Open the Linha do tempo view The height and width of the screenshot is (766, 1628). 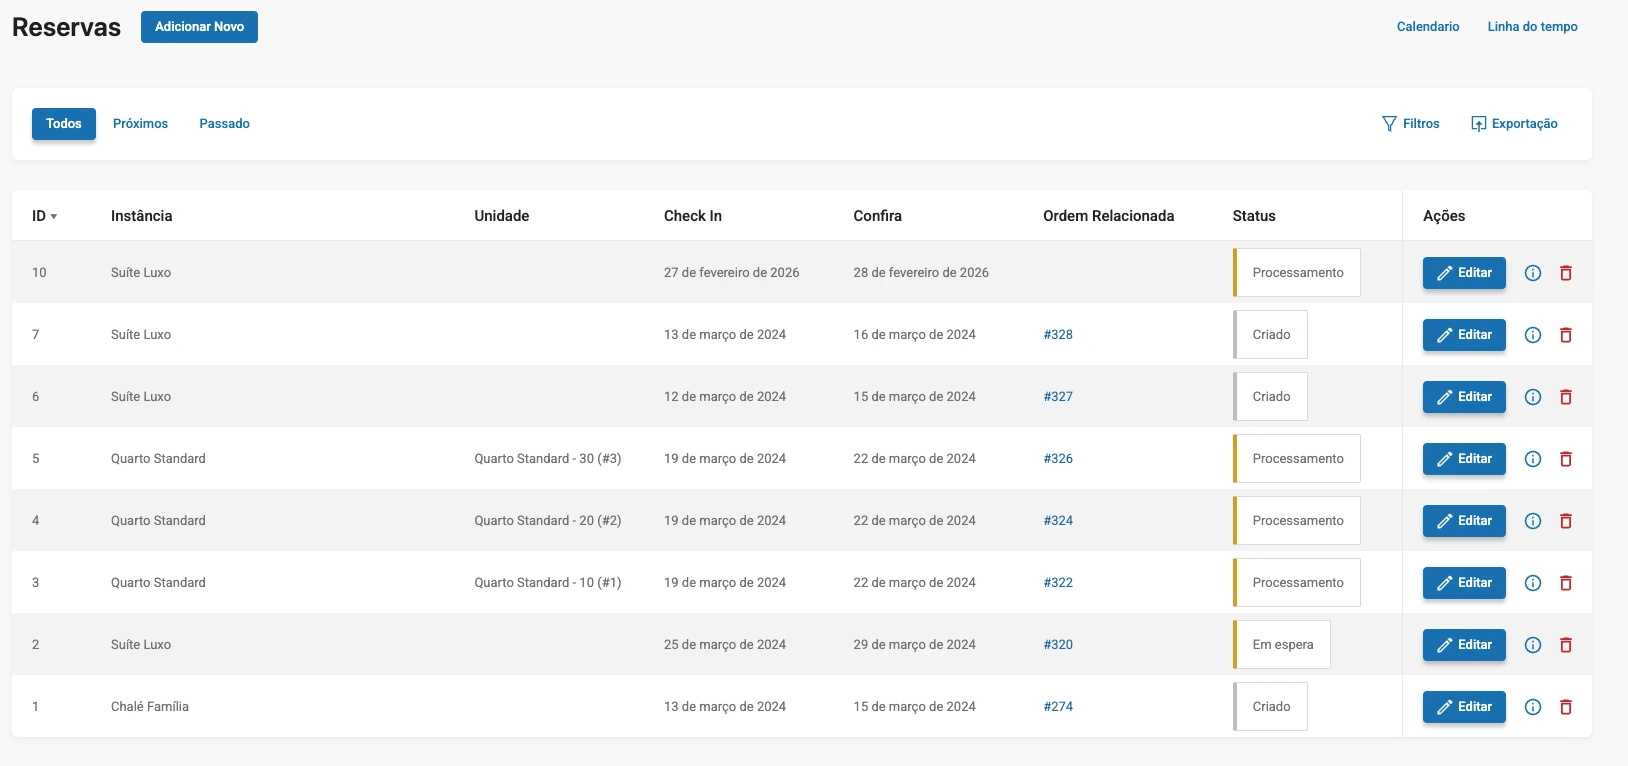point(1532,27)
